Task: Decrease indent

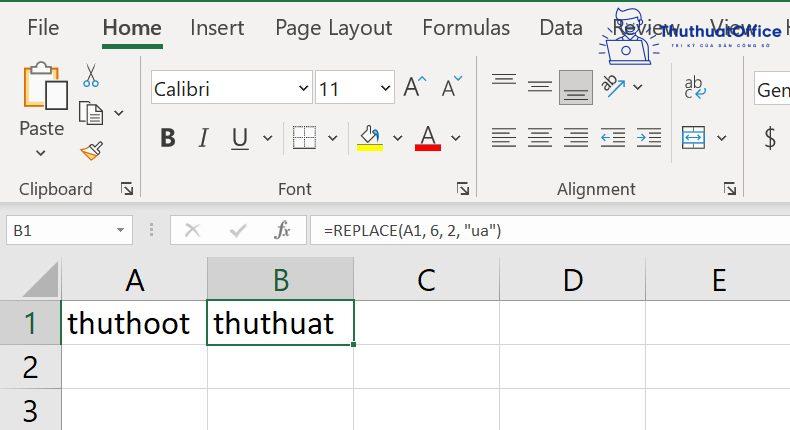Action: pyautogui.click(x=613, y=137)
